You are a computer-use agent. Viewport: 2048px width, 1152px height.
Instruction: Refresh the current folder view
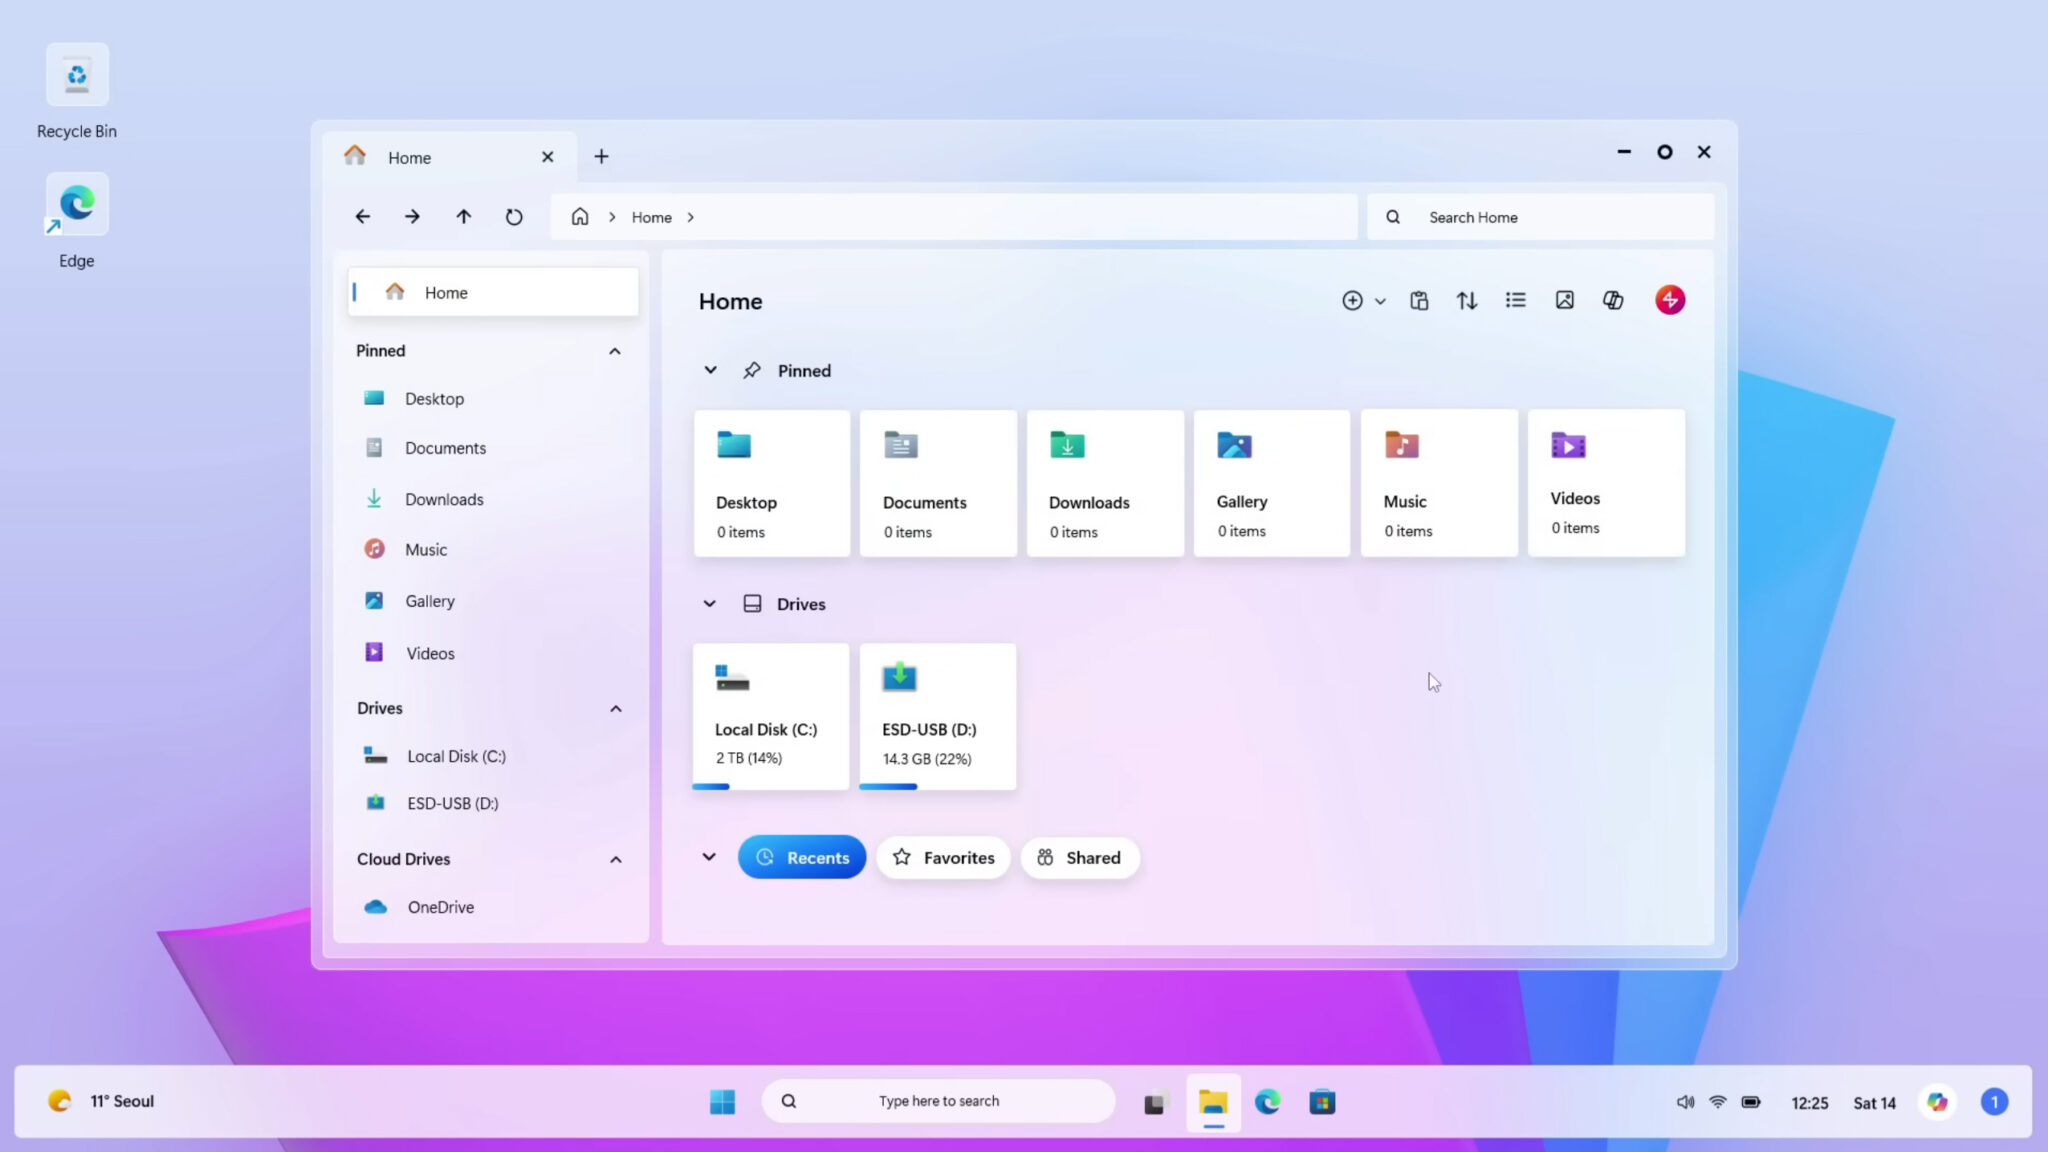[x=513, y=216]
